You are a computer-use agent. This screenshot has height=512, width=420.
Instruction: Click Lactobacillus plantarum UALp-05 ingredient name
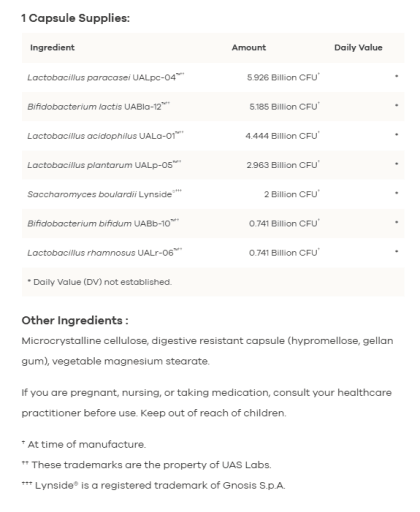104,165
